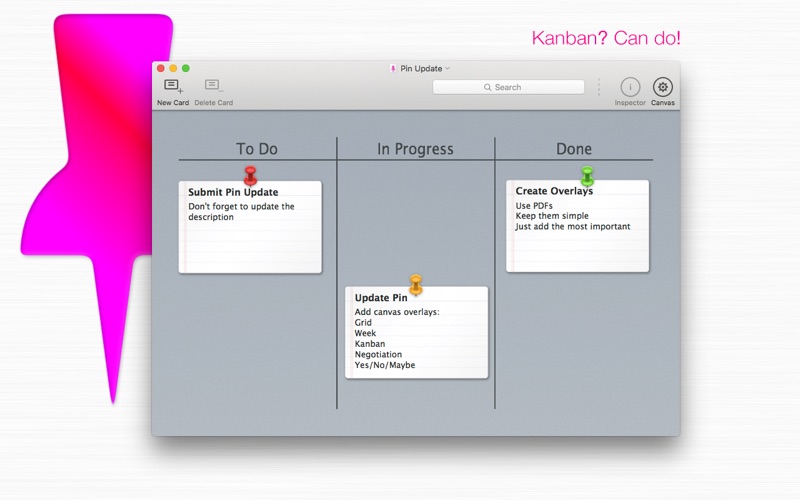
Task: Select the Submit Pin Update card title
Action: 233,192
